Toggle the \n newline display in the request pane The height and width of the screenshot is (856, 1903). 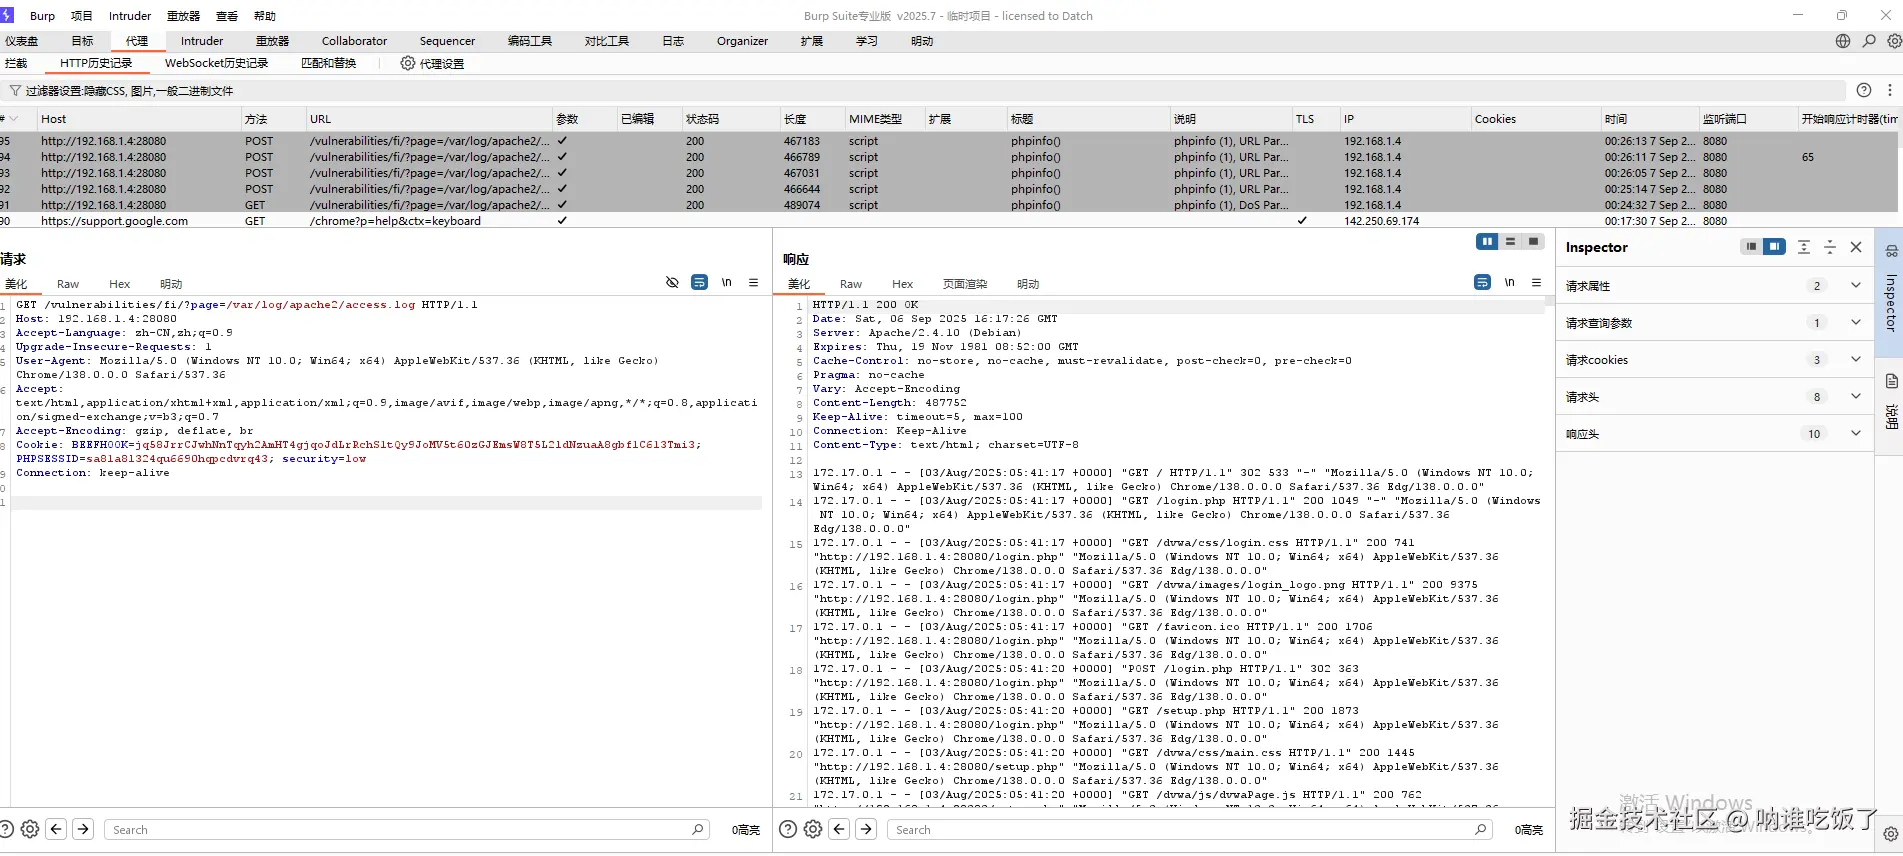pyautogui.click(x=727, y=283)
